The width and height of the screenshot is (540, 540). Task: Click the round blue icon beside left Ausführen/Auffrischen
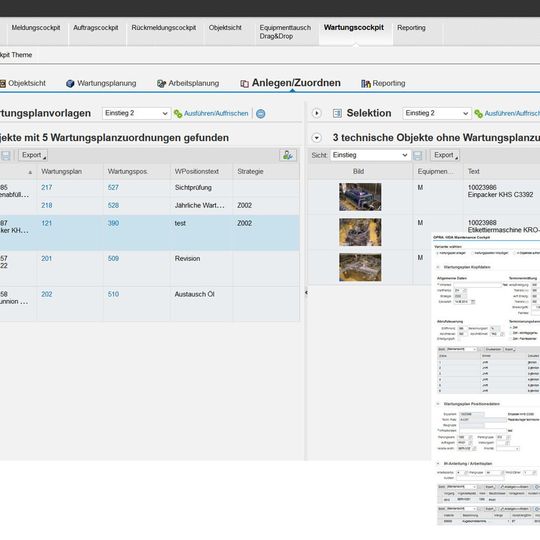coord(261,113)
